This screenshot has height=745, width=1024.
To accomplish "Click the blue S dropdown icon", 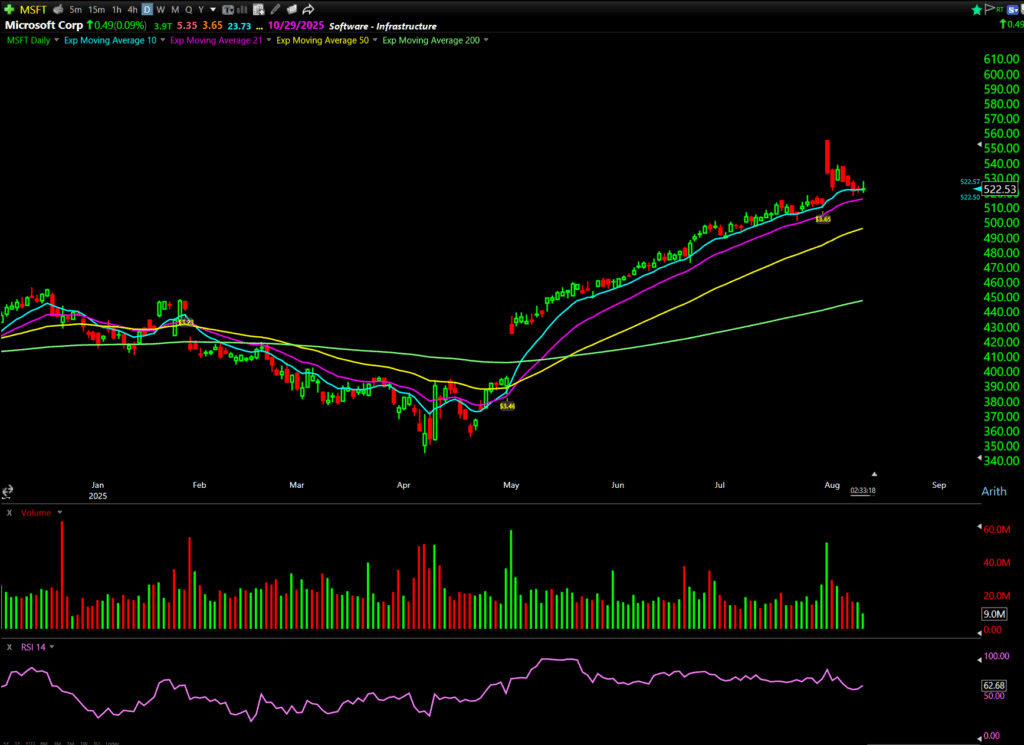I will (1012, 9).
